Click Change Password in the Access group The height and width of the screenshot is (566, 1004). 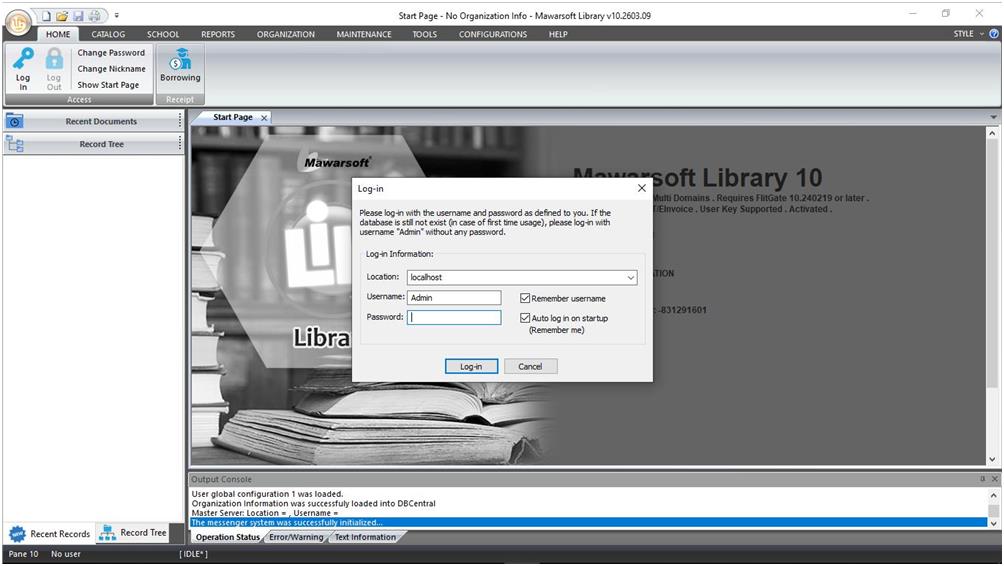click(x=111, y=53)
